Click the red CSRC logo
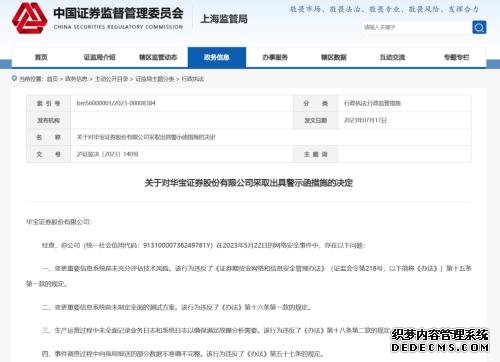This screenshot has width=500, height=362. tap(29, 18)
